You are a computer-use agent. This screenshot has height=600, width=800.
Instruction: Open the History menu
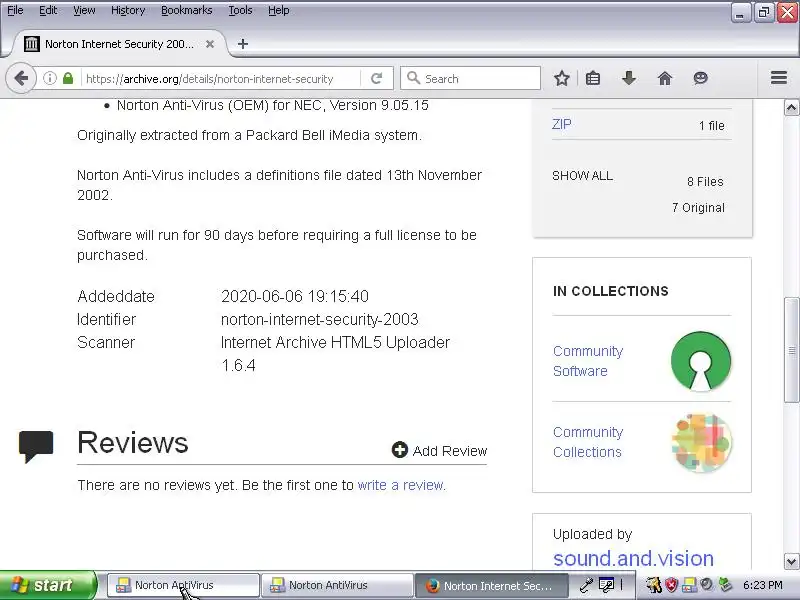(128, 10)
